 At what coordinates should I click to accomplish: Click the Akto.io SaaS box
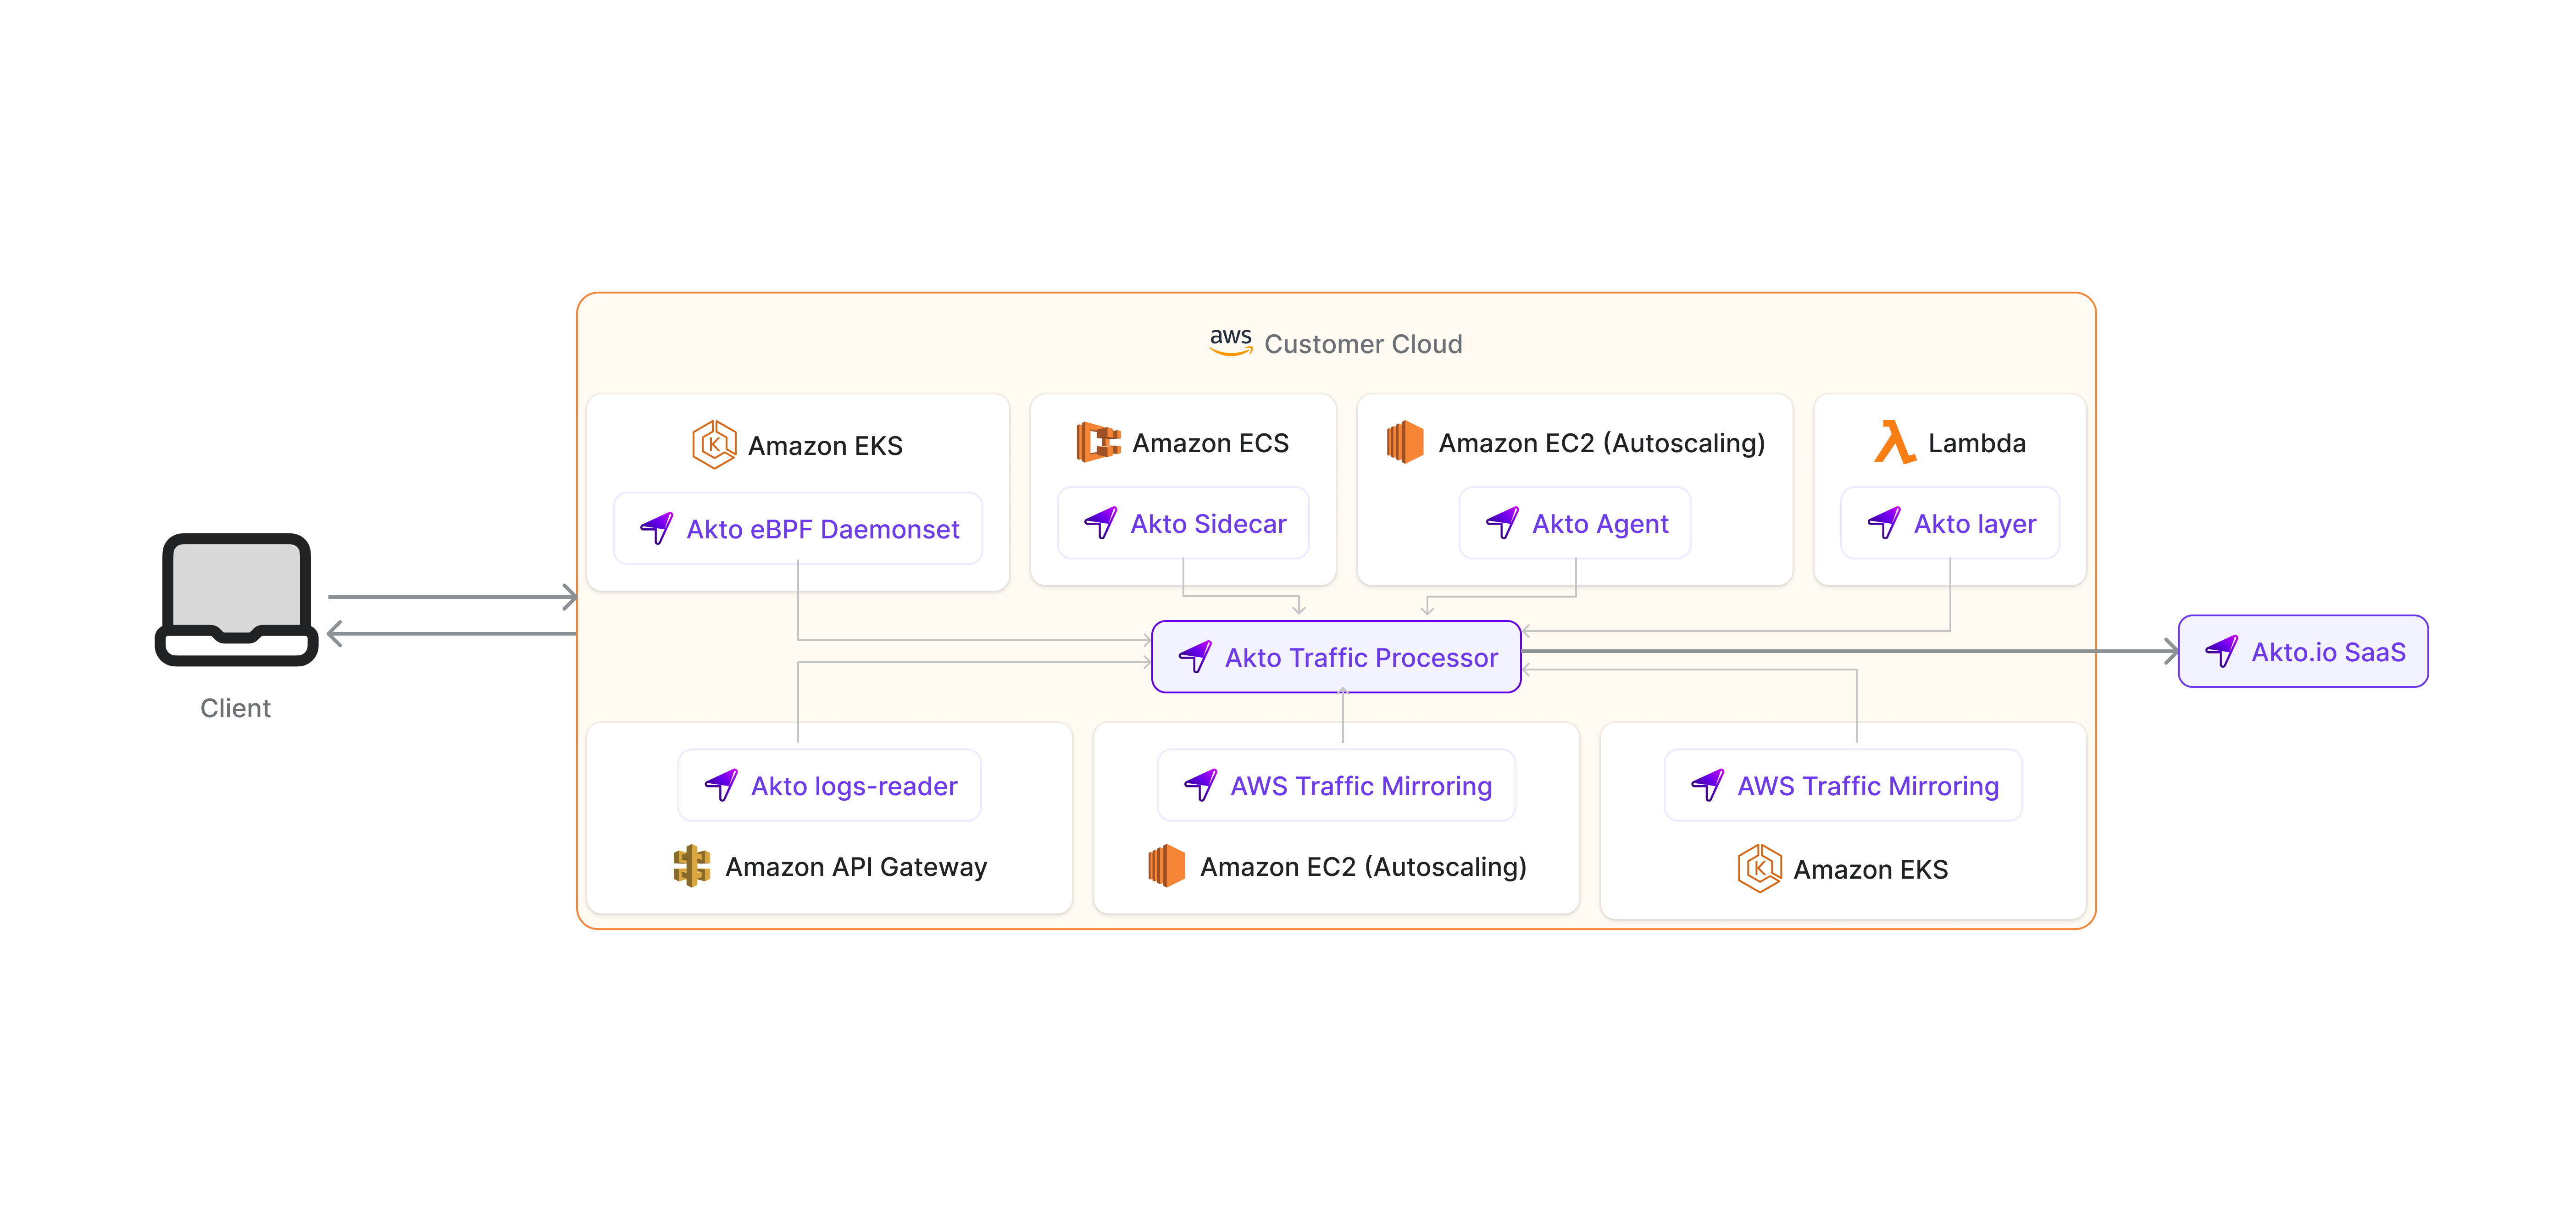click(2302, 652)
